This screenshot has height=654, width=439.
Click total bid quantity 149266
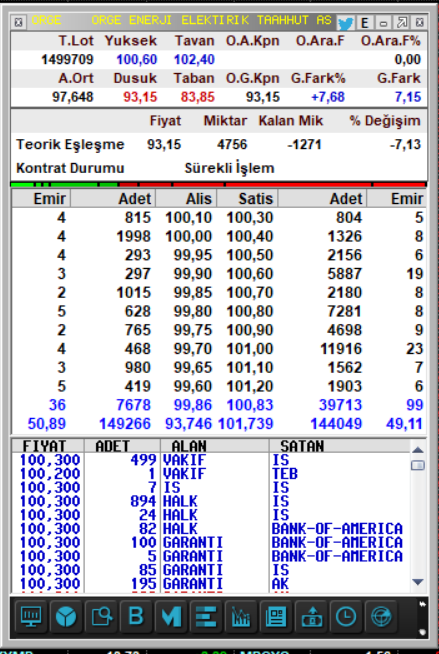[x=125, y=424]
